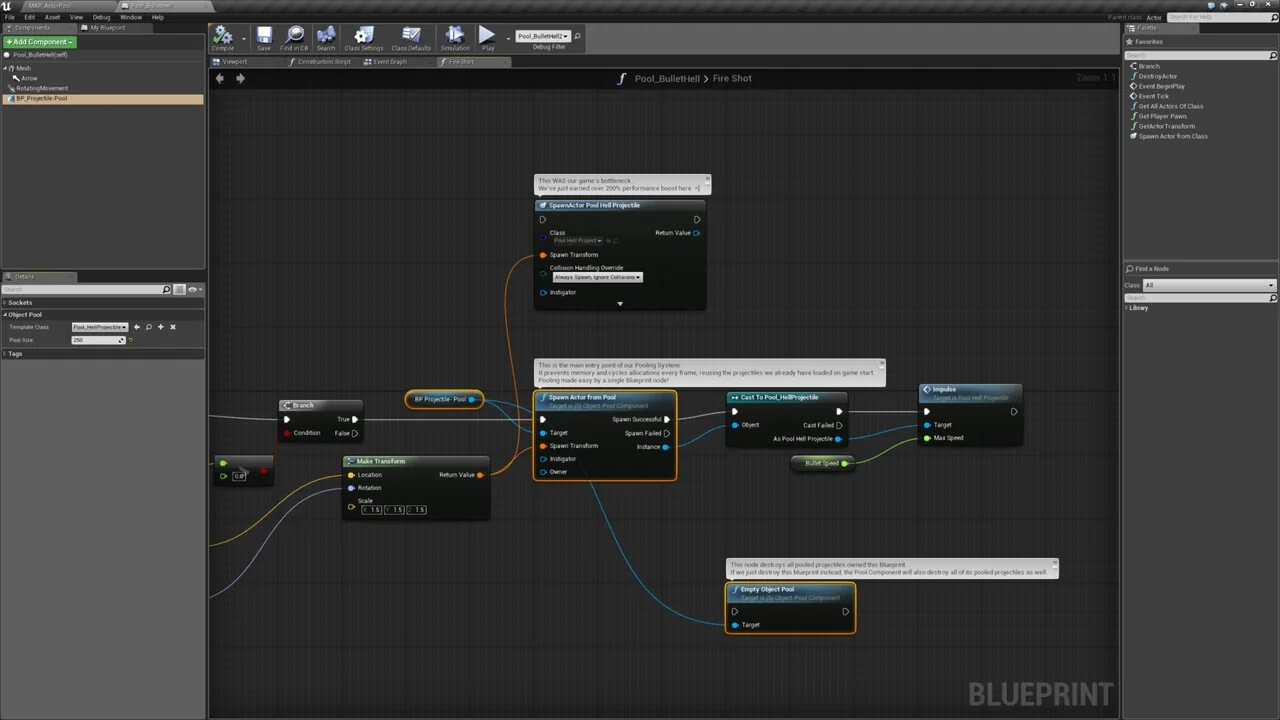The height and width of the screenshot is (720, 1280).
Task: Open Class Defaults from the toolbar
Action: 410,37
